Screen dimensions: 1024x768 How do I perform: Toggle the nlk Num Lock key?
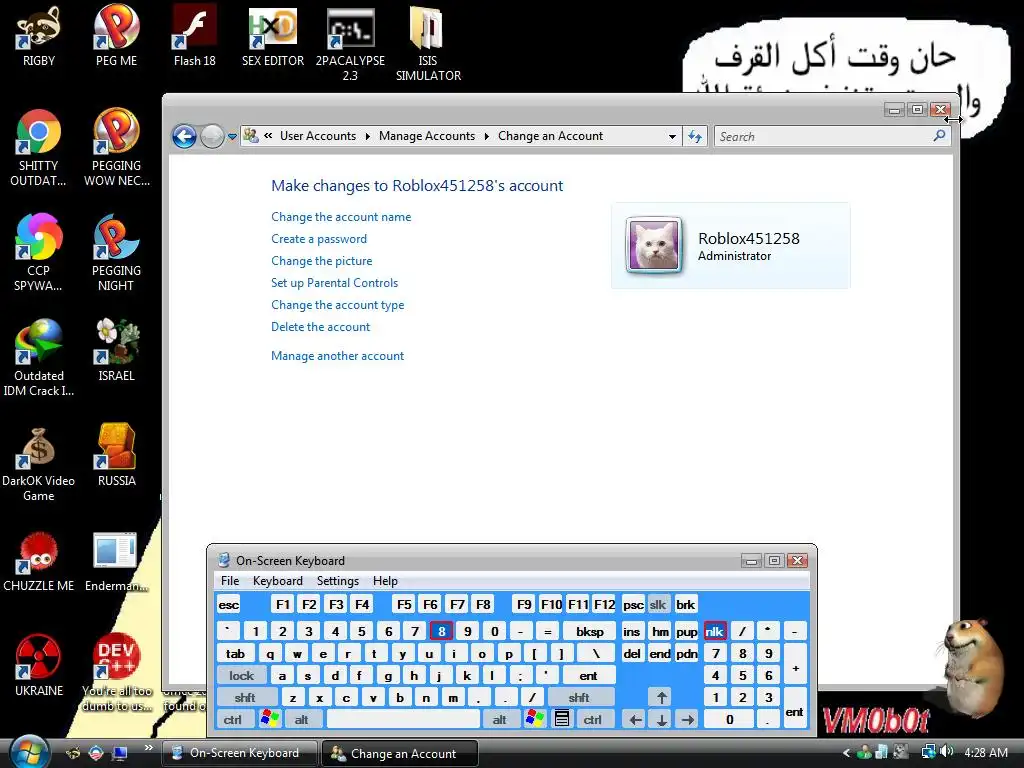(x=714, y=631)
